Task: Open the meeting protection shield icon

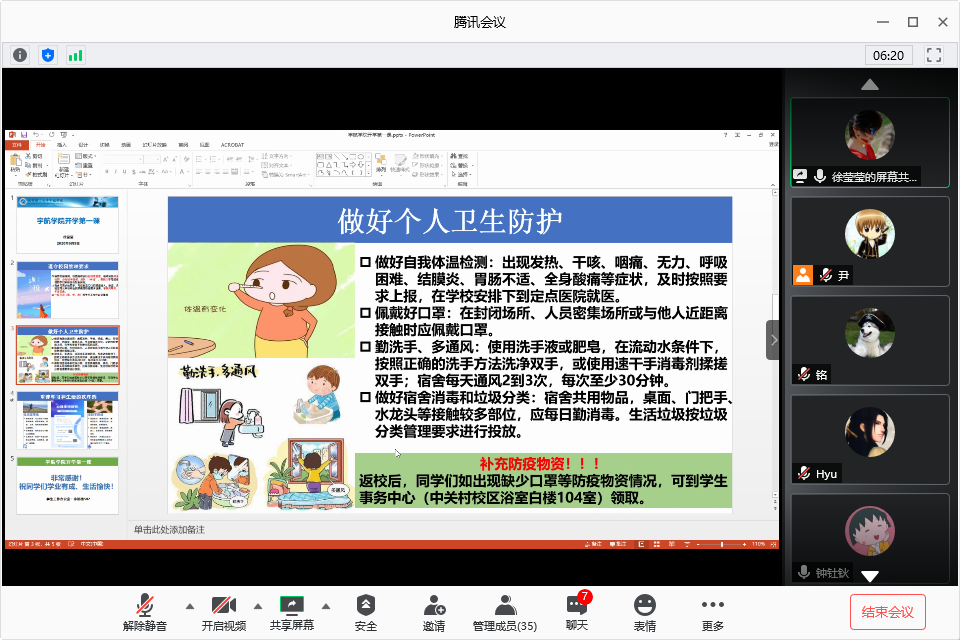Action: click(x=47, y=54)
